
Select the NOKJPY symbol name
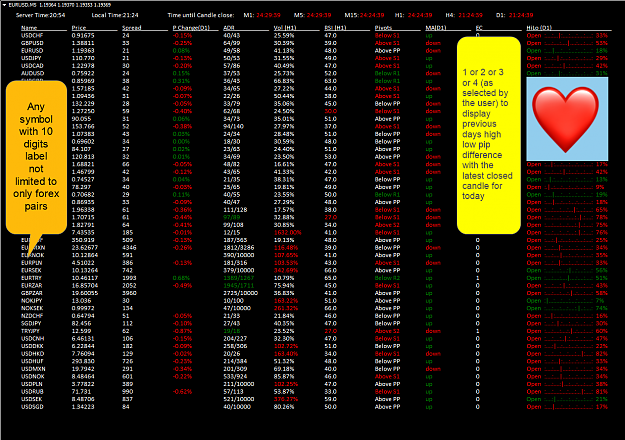31,301
